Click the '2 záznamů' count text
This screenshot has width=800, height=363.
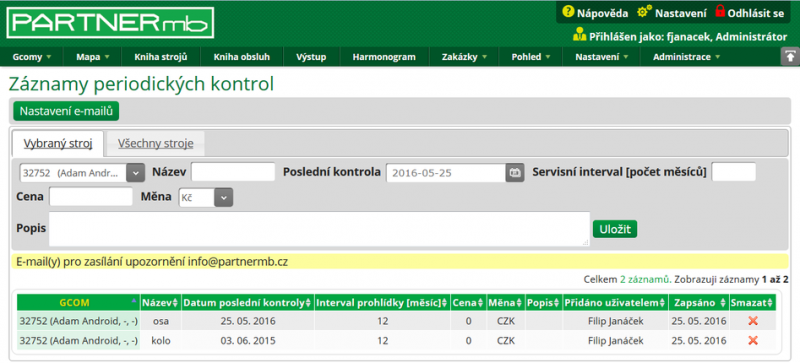(646, 279)
